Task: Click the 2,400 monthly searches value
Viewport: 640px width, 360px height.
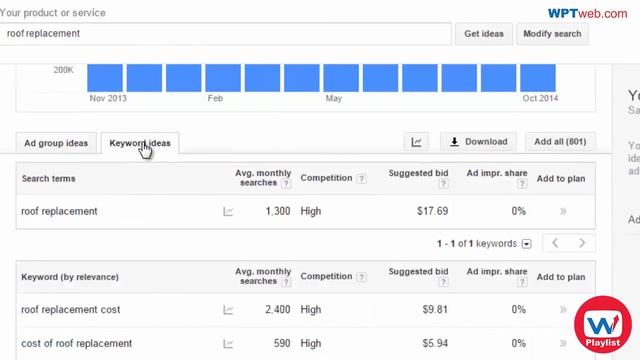Action: (x=278, y=309)
